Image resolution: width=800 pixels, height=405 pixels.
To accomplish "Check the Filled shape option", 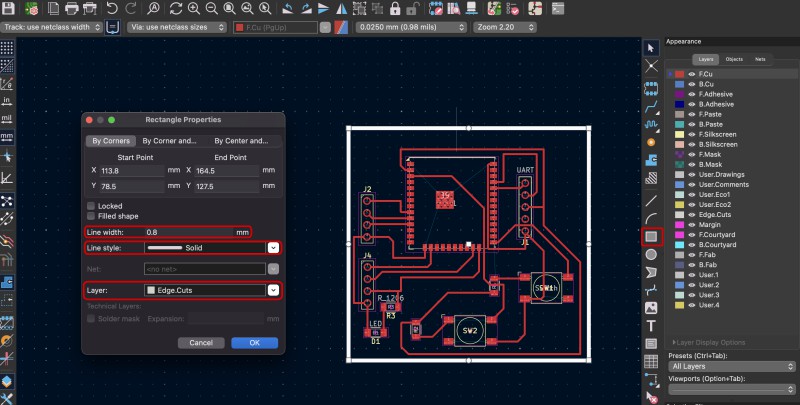I will point(91,215).
